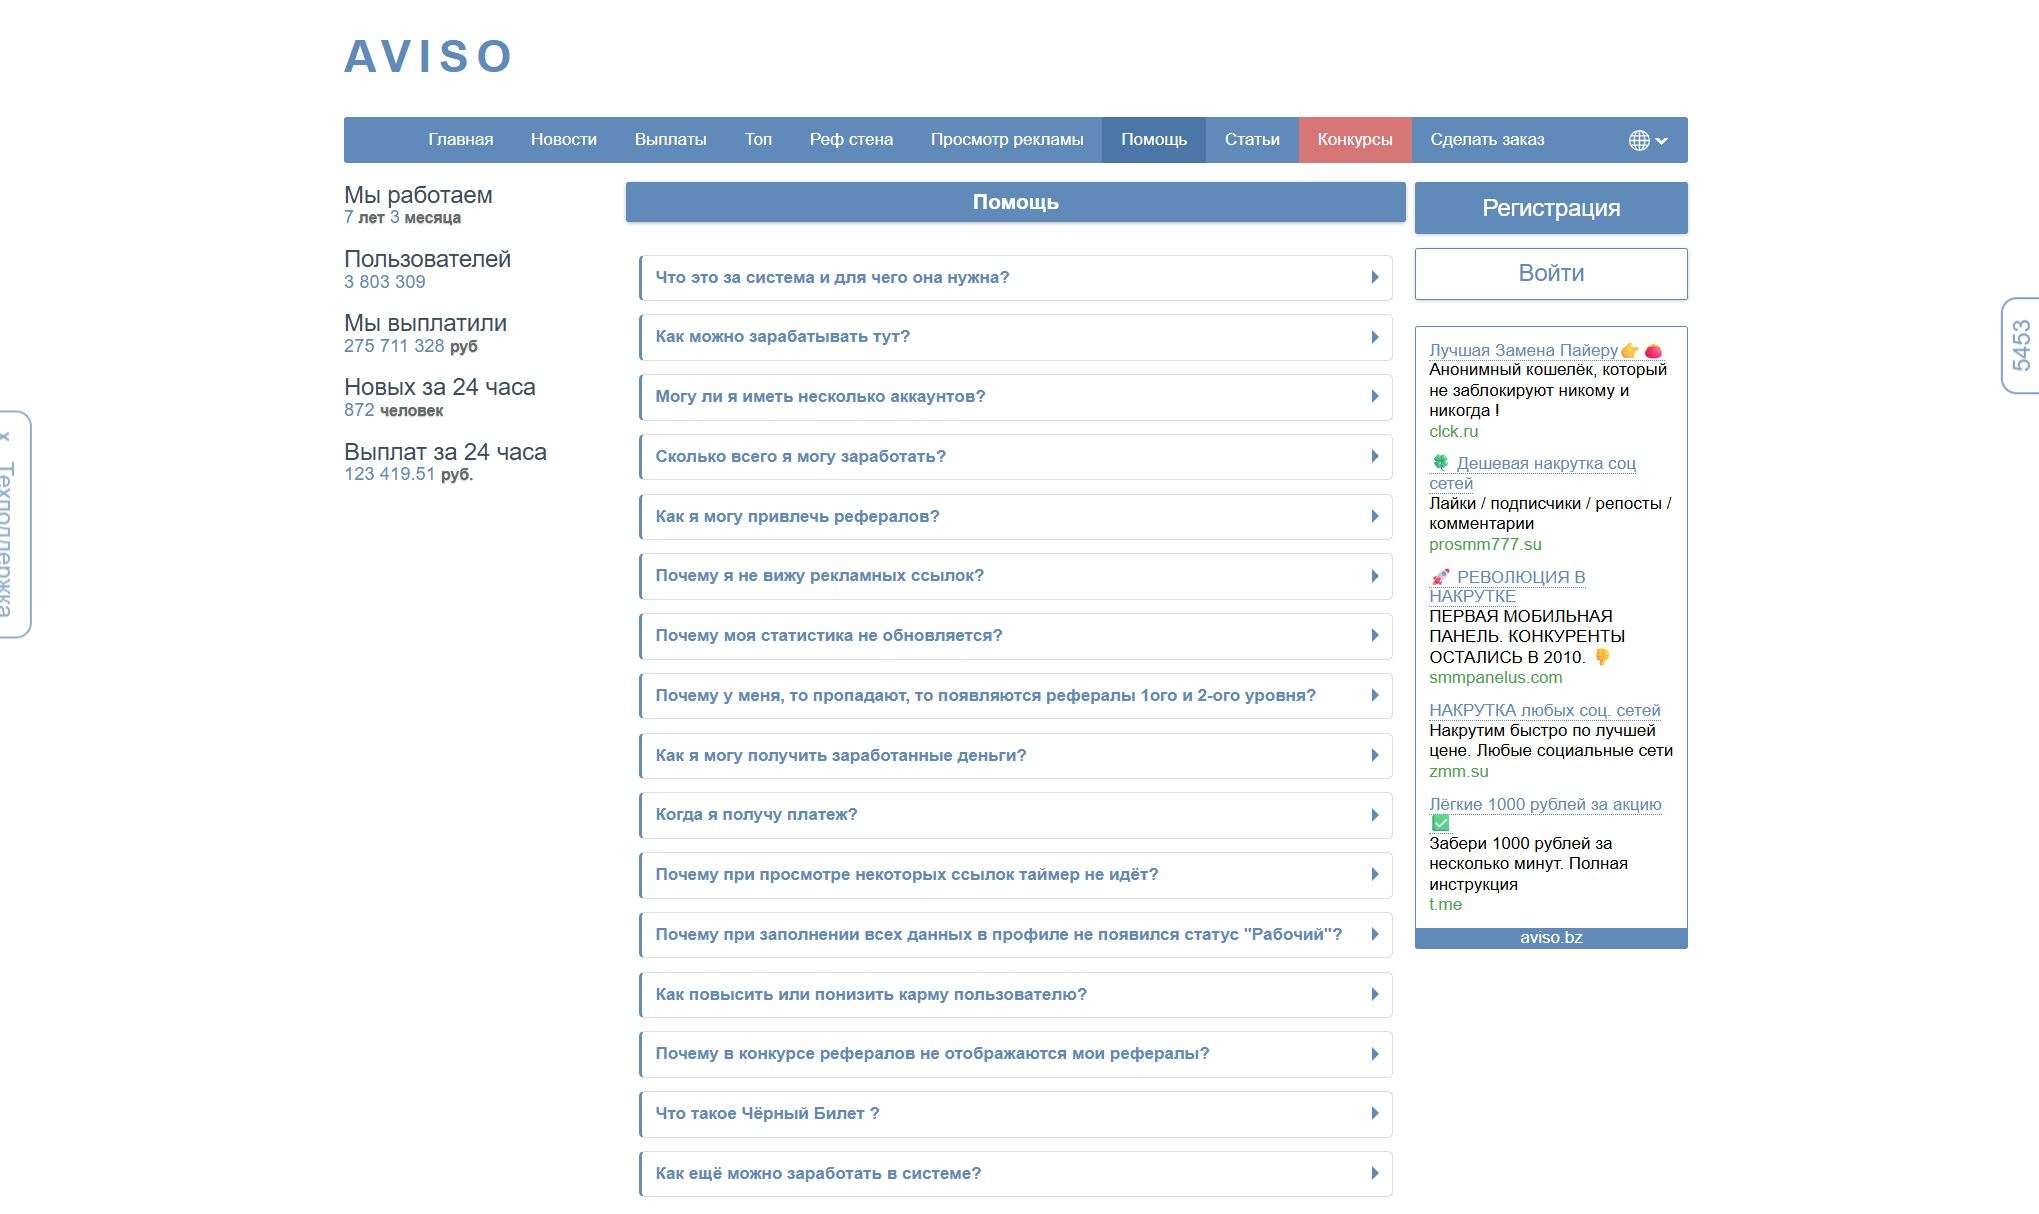Expand 'Почему моя статистика не обновляется?'

tap(828, 636)
